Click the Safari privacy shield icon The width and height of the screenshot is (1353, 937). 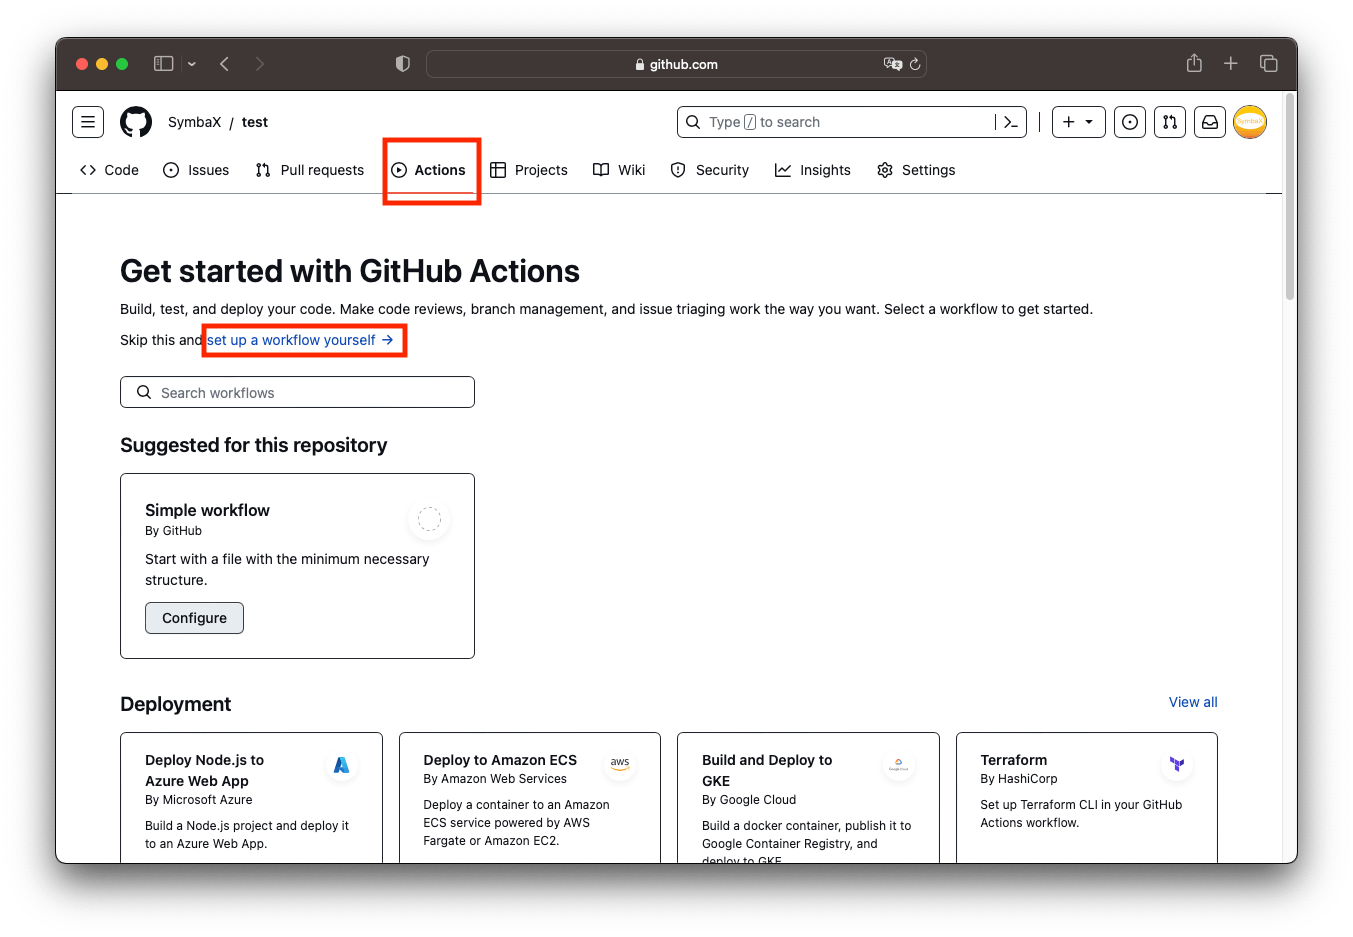tap(403, 64)
